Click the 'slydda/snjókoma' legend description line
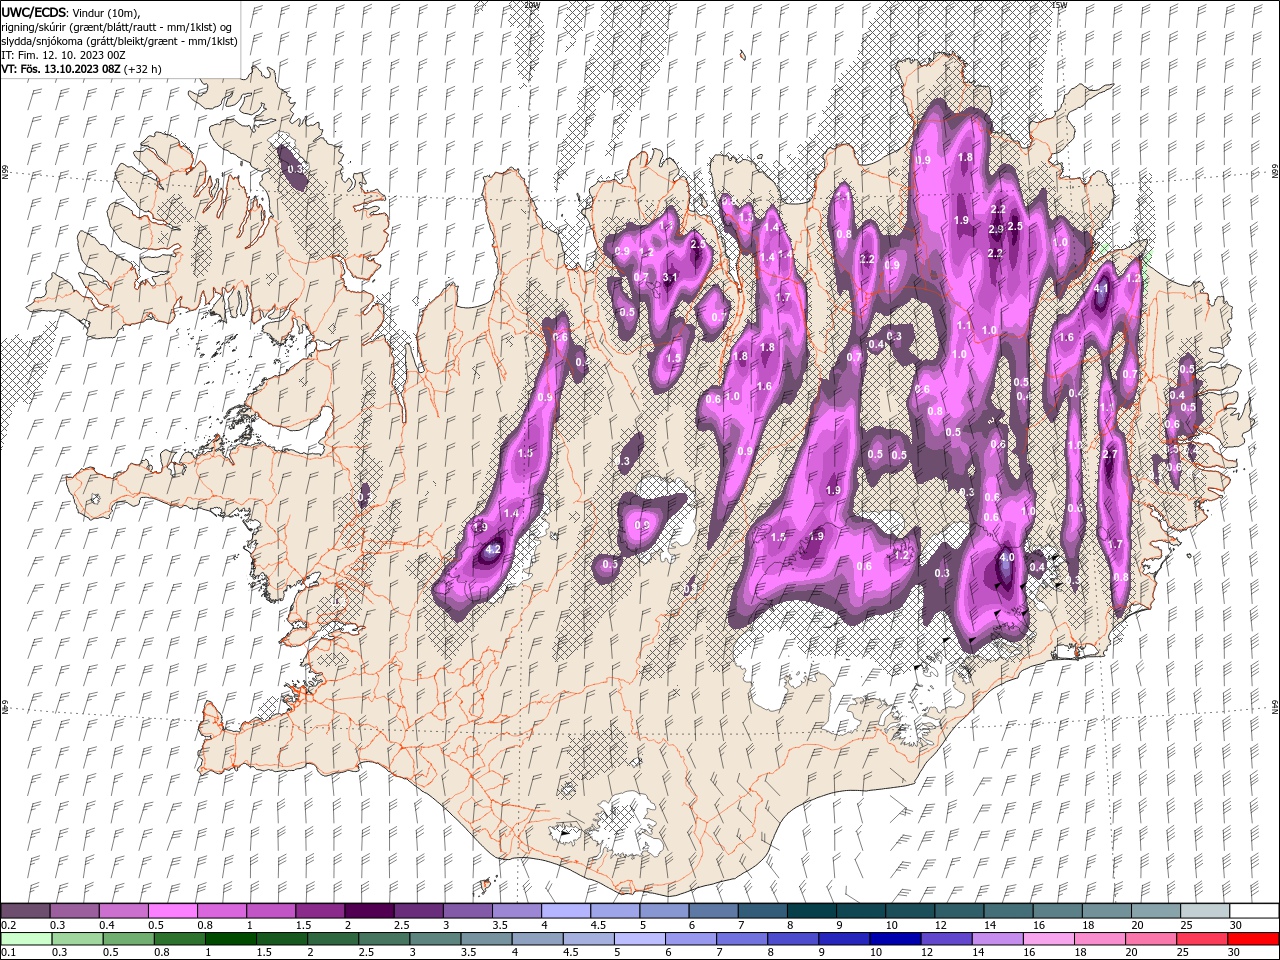 120,41
